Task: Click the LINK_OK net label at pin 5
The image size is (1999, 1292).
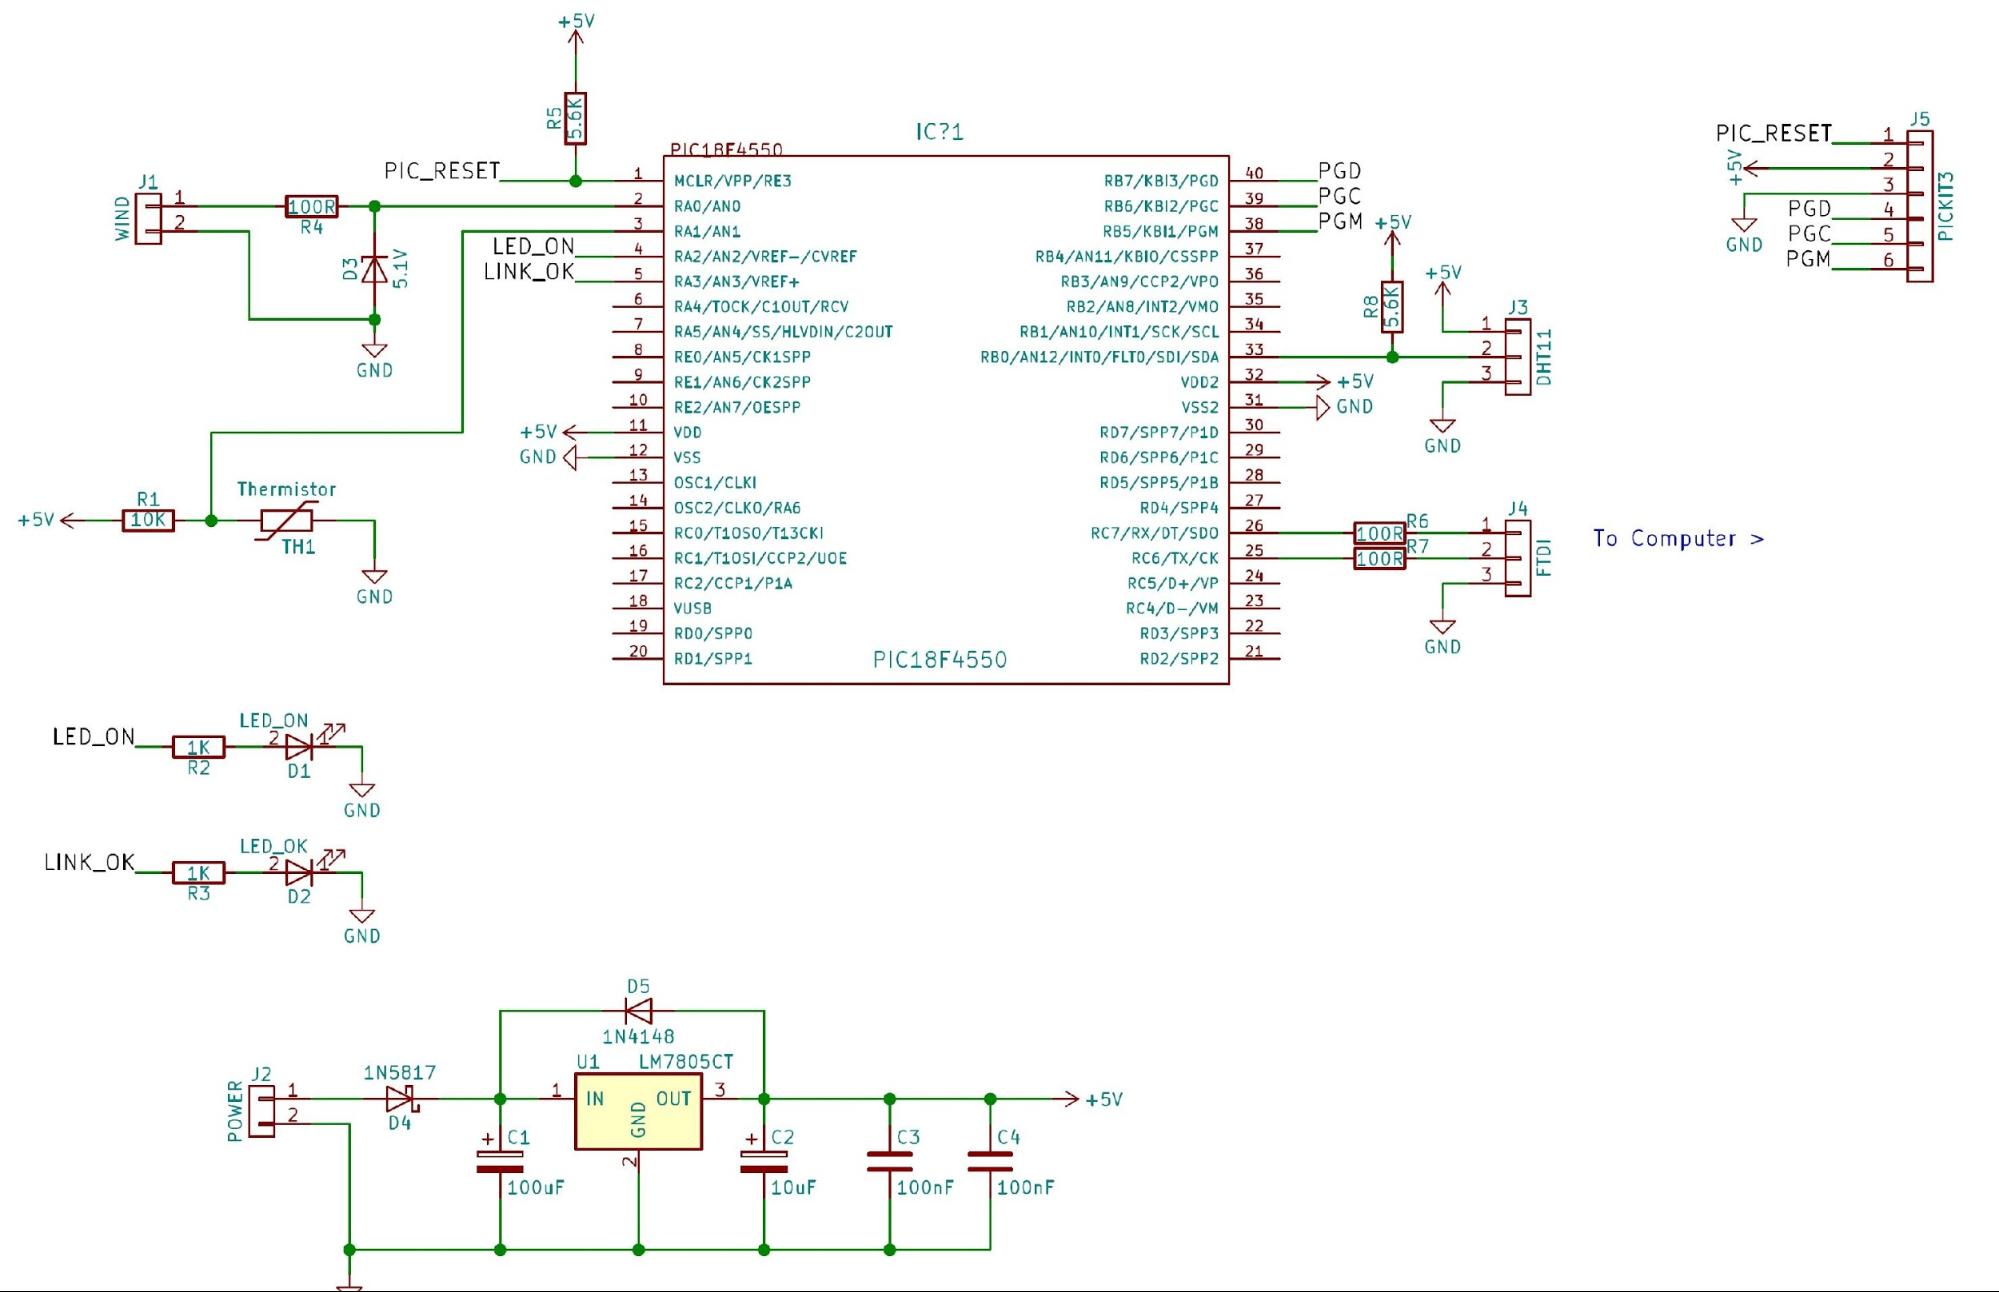Action: pyautogui.click(x=529, y=271)
